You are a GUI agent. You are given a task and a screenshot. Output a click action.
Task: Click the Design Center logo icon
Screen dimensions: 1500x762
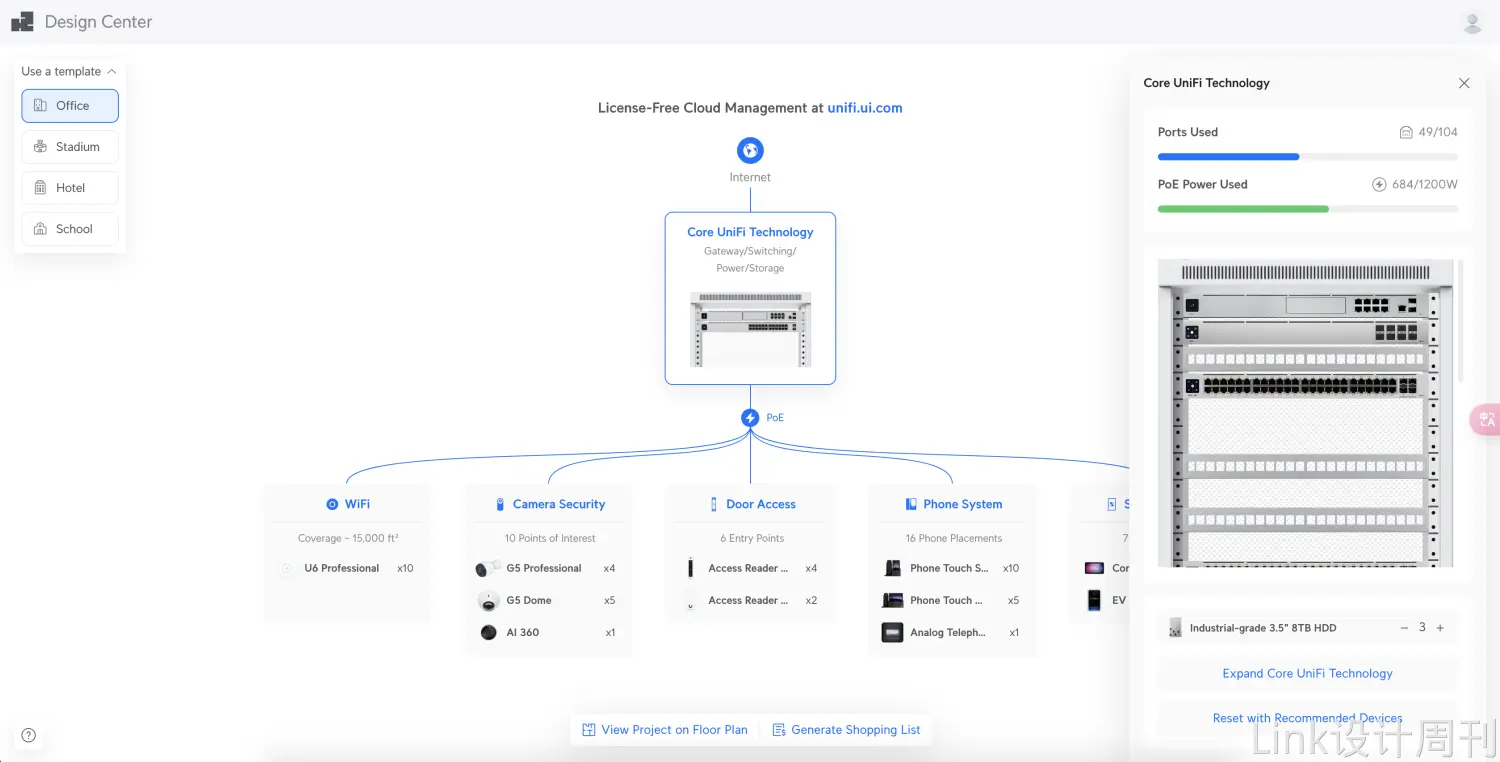point(22,22)
